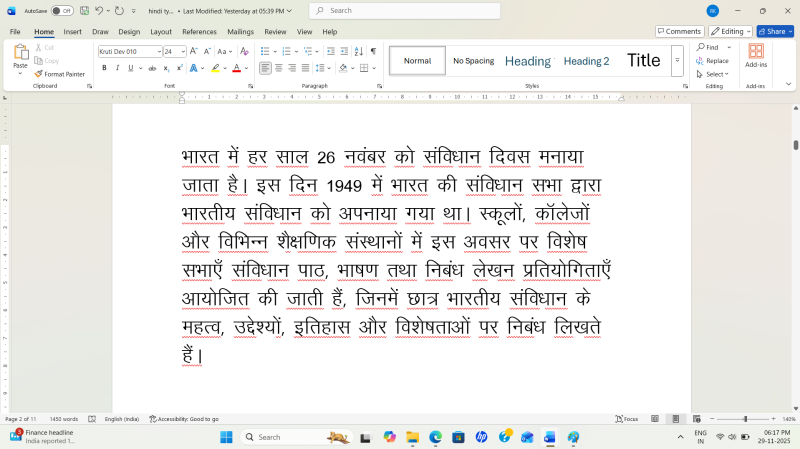800x449 pixels.
Task: Click the Format Painter tool
Action: (59, 74)
